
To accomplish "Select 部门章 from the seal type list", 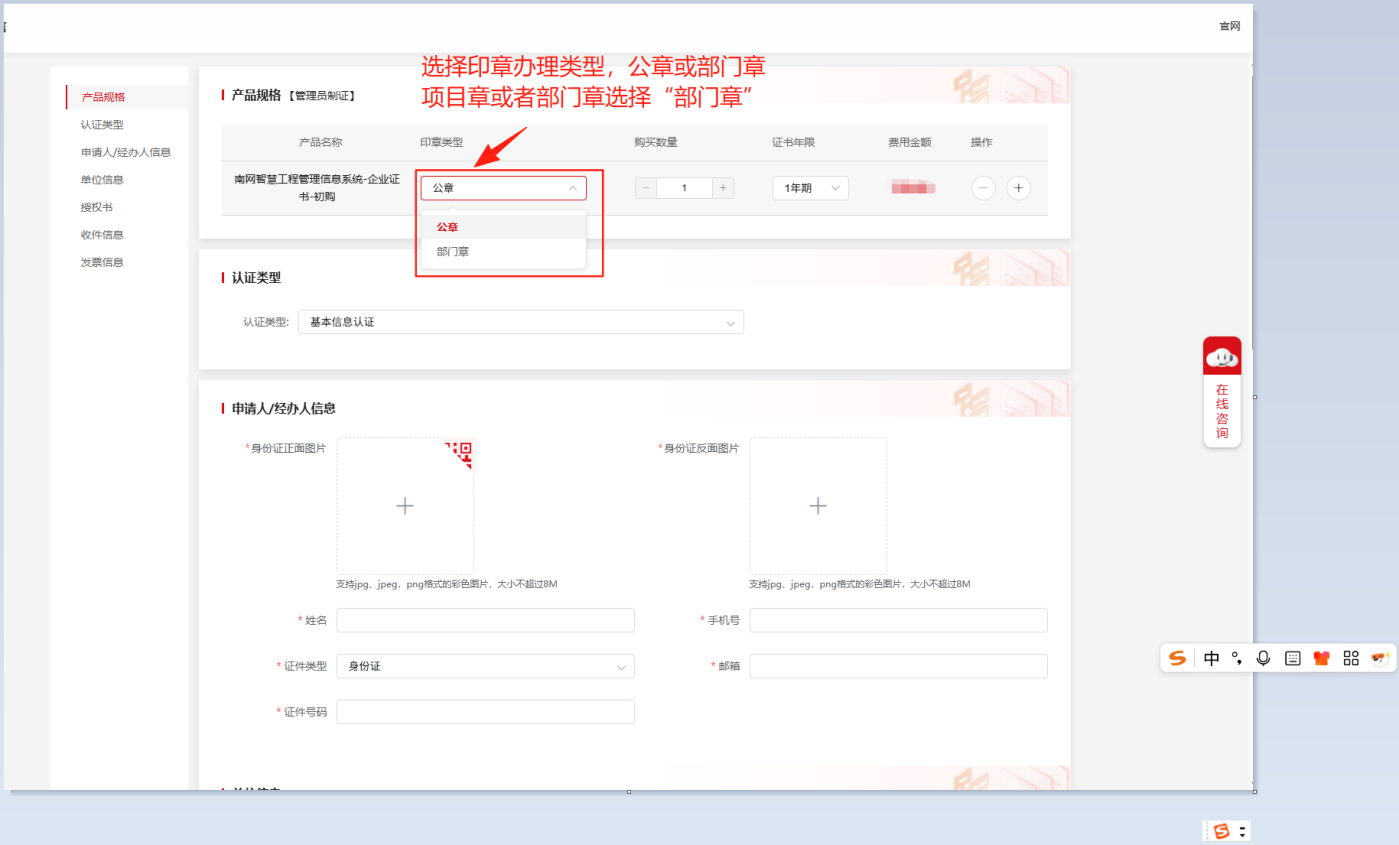I will [453, 252].
